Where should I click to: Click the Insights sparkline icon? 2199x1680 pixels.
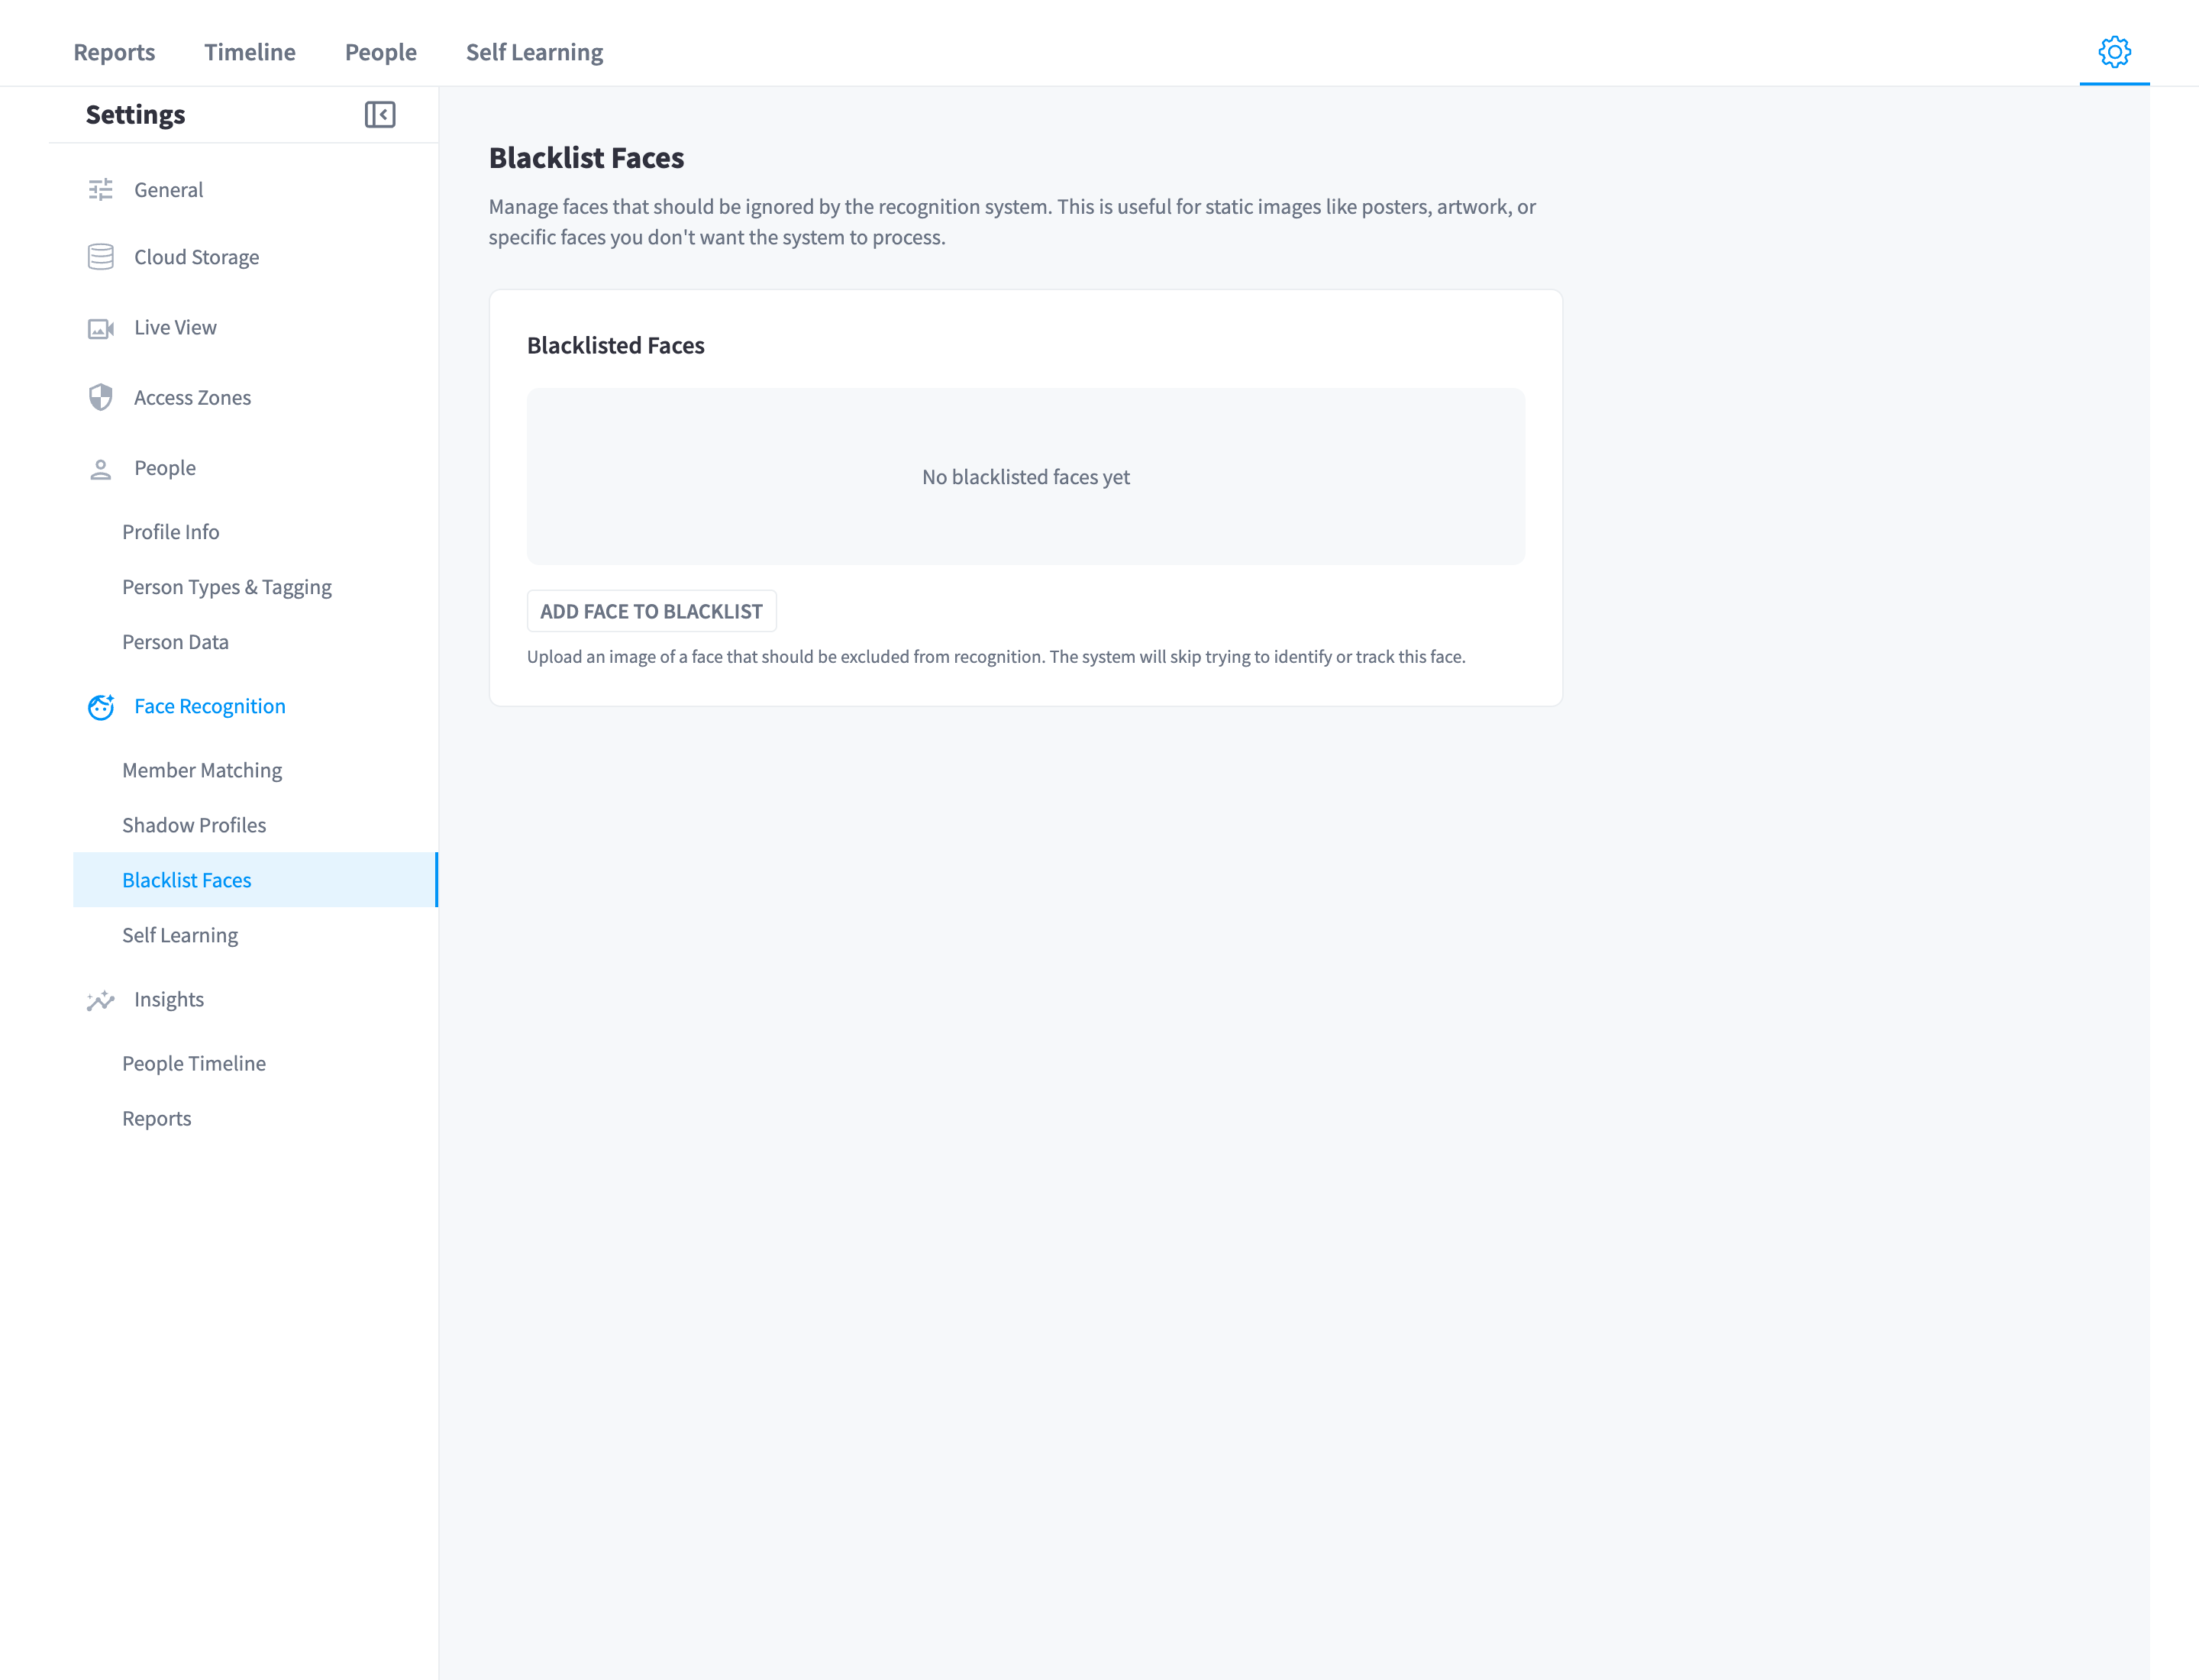pos(101,1000)
